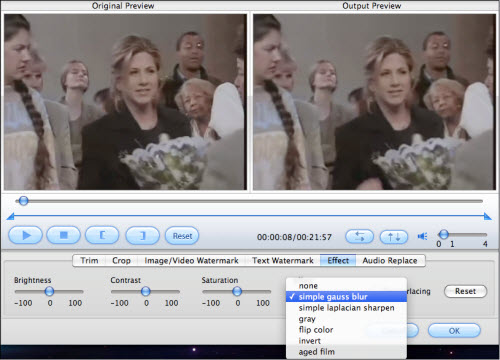The width and height of the screenshot is (500, 360).
Task: Click the Play button
Action: (x=25, y=235)
